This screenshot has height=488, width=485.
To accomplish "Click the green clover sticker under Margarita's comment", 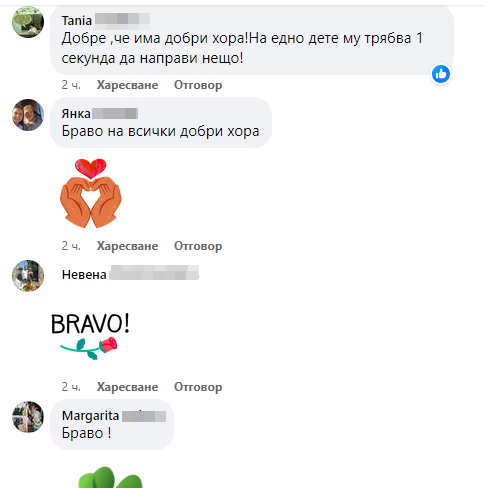I will (x=110, y=477).
